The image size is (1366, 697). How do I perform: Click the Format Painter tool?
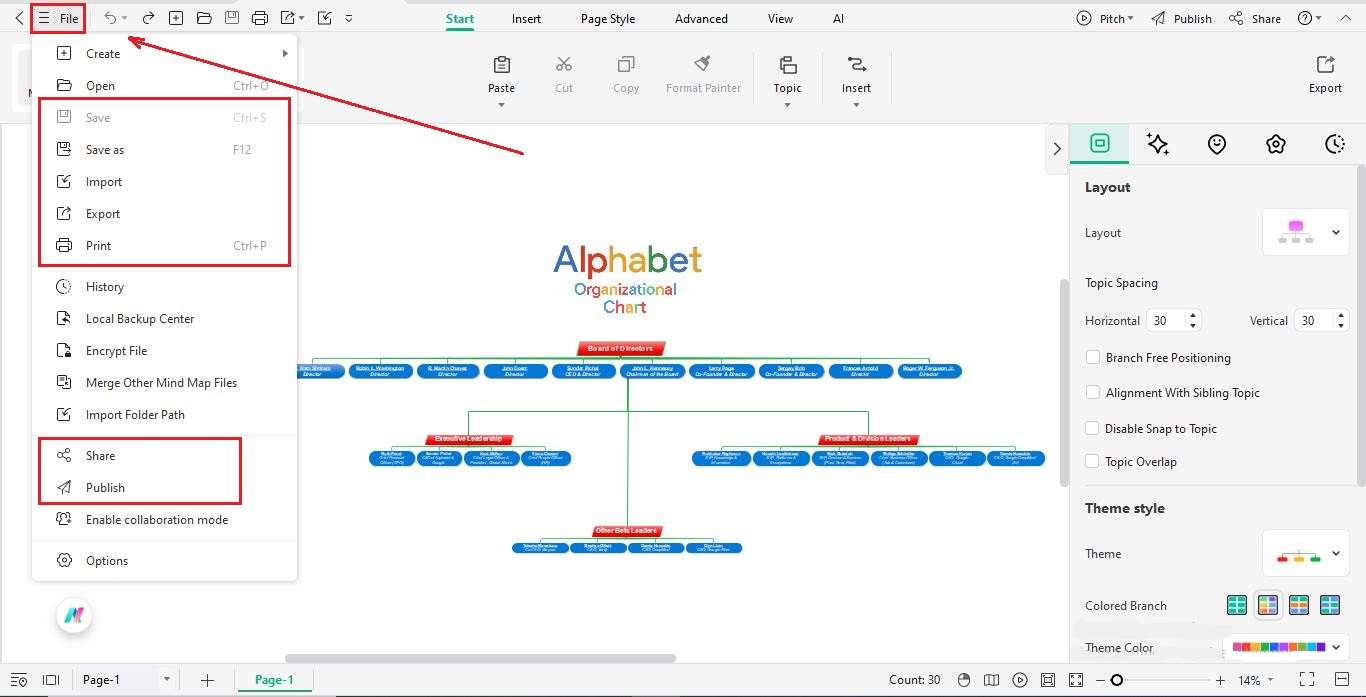tap(703, 75)
